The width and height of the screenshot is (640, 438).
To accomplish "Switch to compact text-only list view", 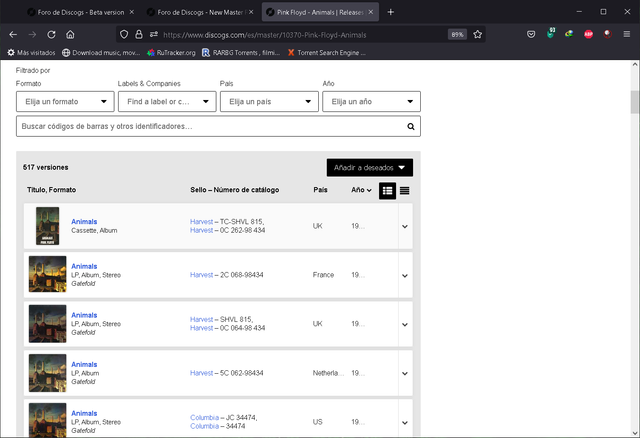I will (x=404, y=191).
